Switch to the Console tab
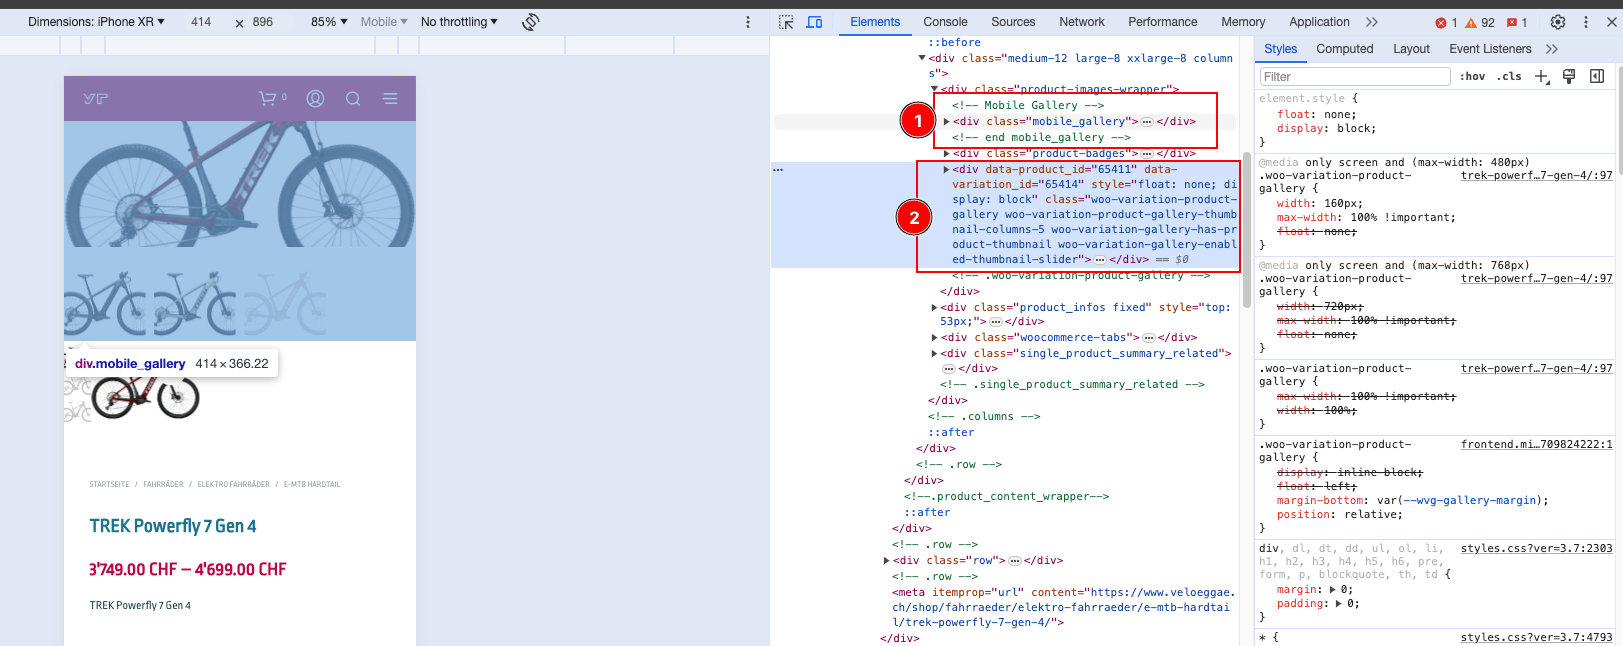 click(945, 22)
